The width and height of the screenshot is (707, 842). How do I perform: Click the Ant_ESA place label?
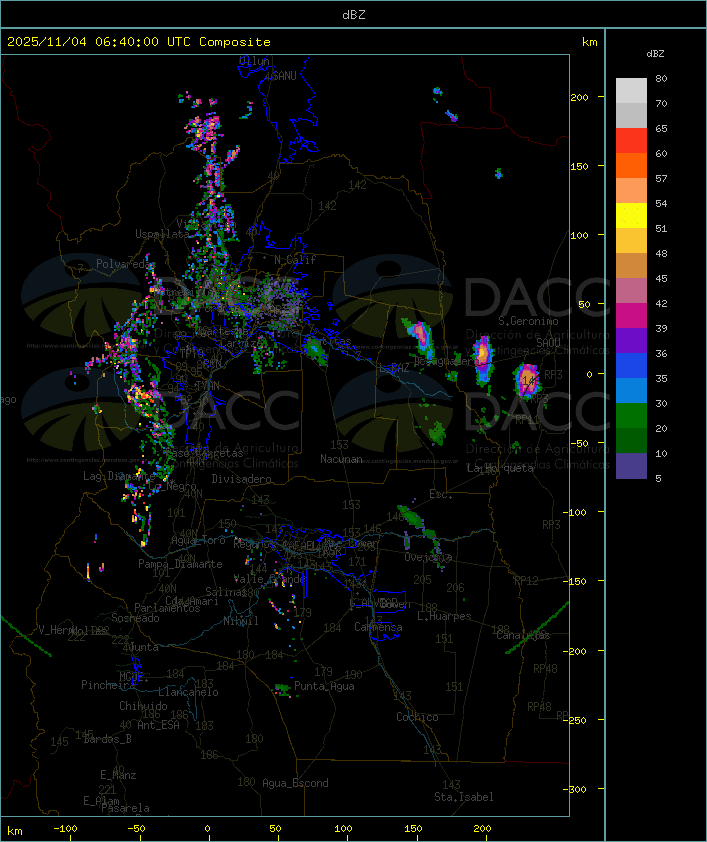coord(158,725)
